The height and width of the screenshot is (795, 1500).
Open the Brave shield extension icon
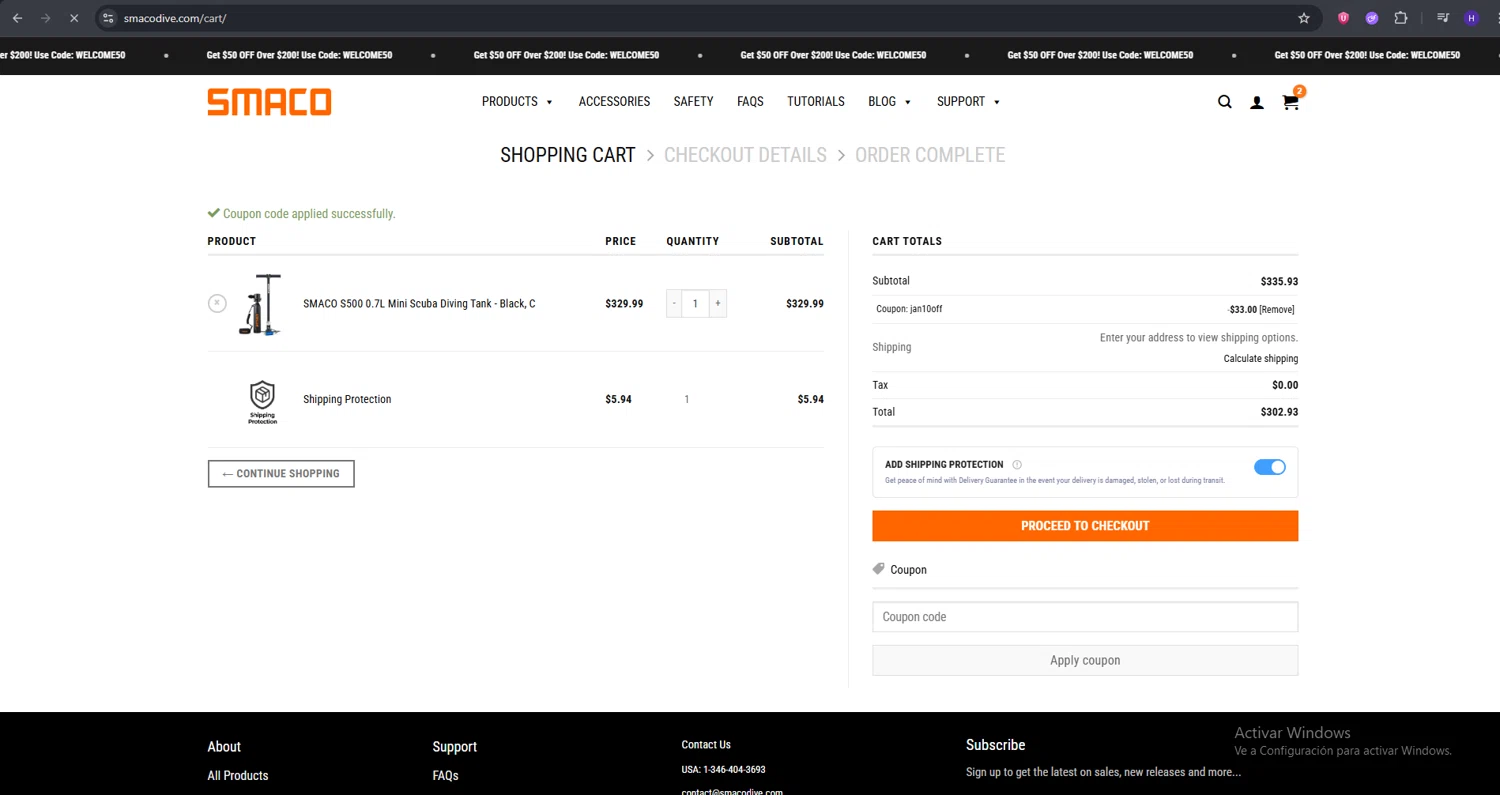1344,18
